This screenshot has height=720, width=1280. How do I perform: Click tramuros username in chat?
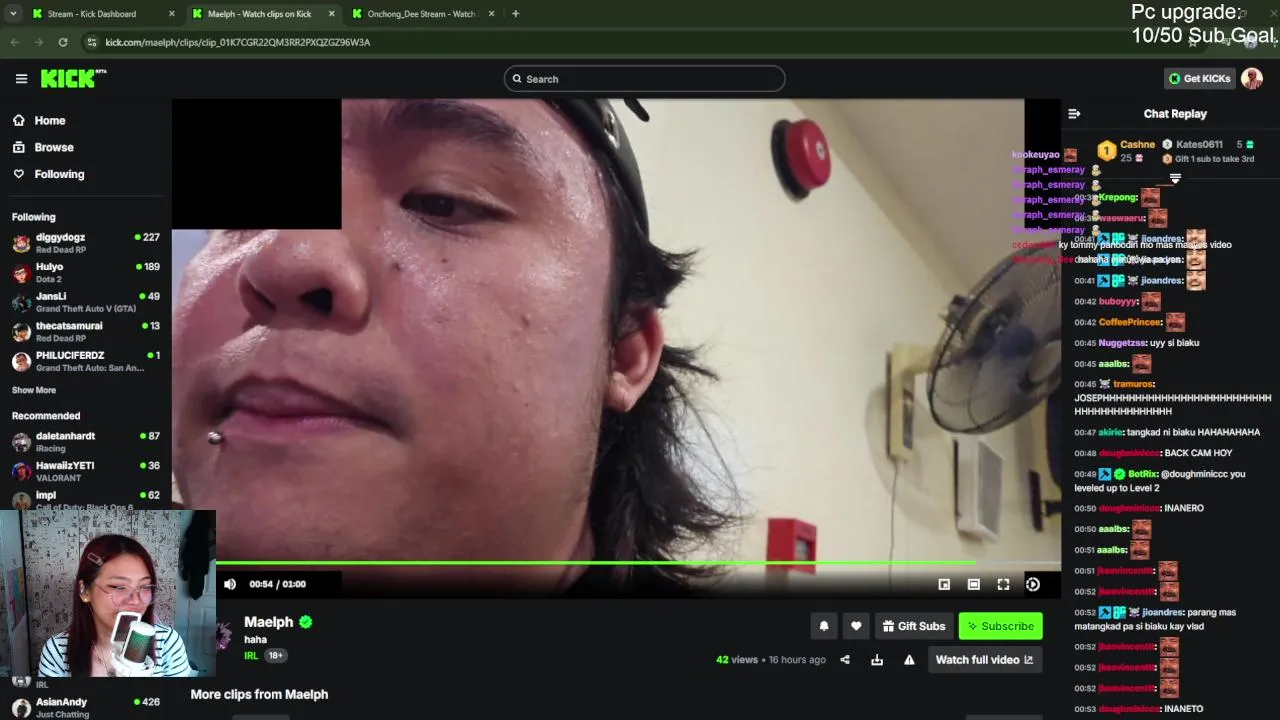point(1134,384)
